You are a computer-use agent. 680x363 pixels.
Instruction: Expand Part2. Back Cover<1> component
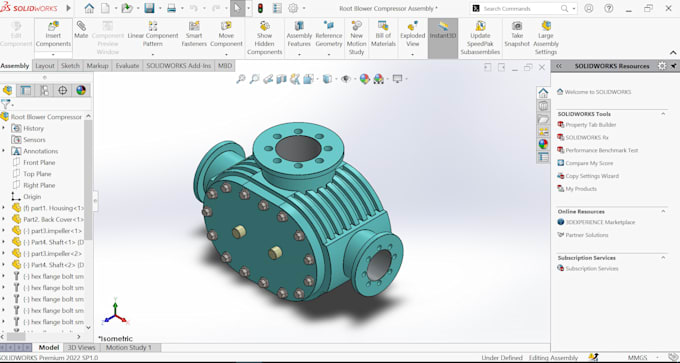pyautogui.click(x=3, y=219)
